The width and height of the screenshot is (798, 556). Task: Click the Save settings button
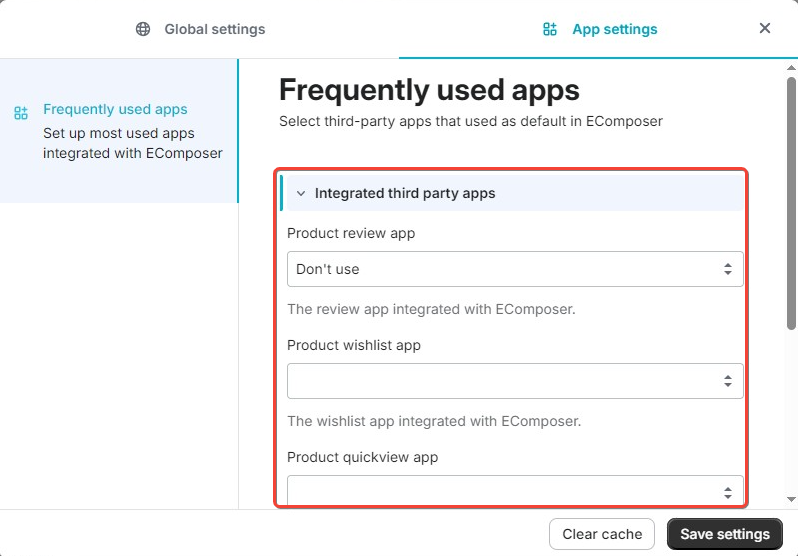pos(724,534)
